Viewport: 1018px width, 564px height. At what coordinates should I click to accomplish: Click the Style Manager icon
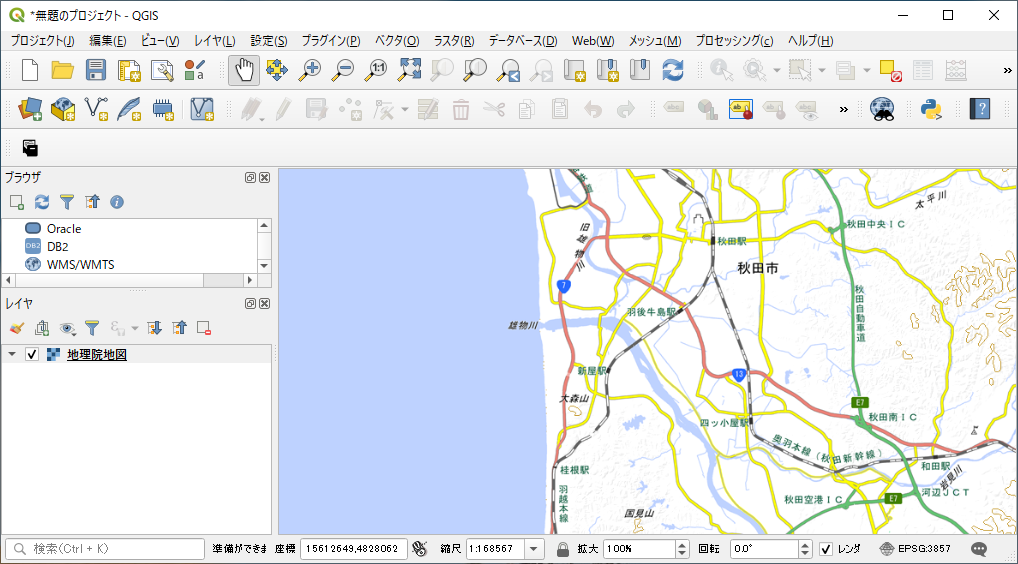point(194,70)
